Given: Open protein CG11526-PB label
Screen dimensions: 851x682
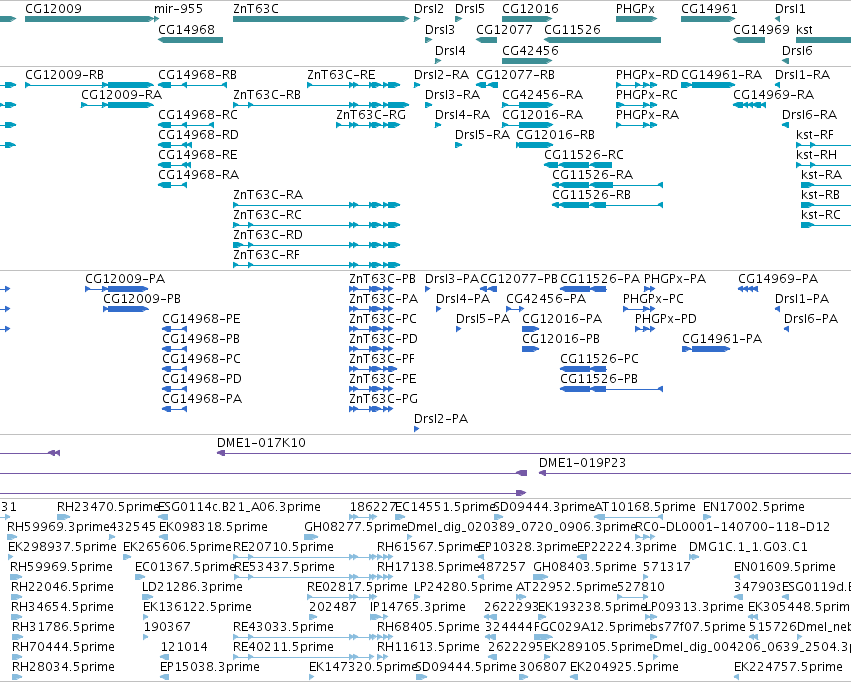Looking at the screenshot, I should pos(599,379).
